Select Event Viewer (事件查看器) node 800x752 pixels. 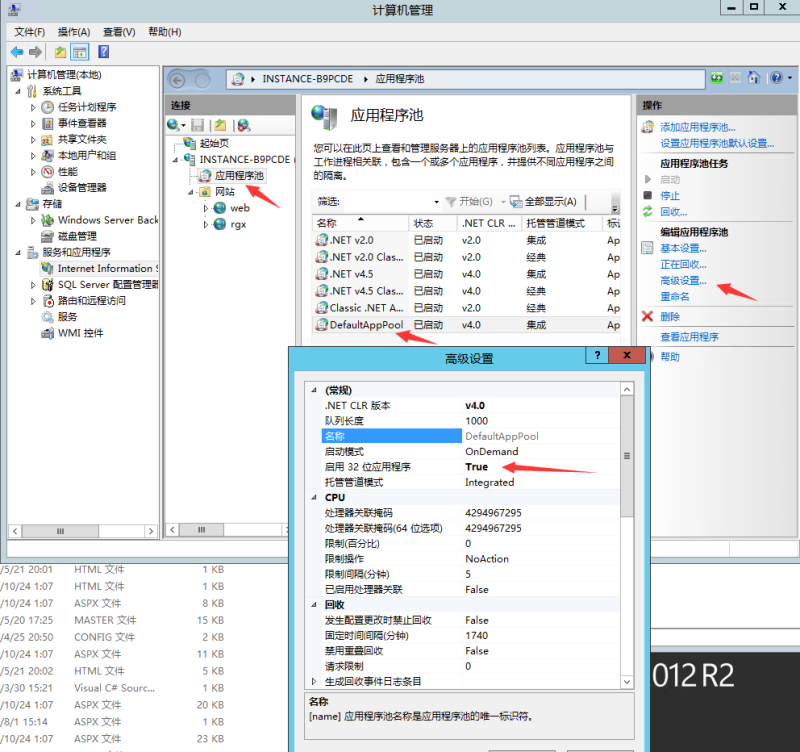pos(82,123)
